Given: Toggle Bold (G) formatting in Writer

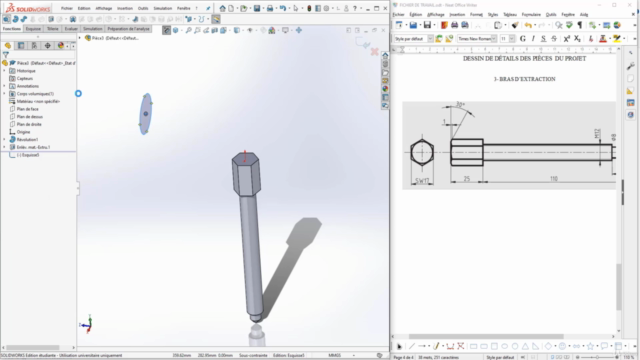Looking at the screenshot, I should pyautogui.click(x=523, y=38).
